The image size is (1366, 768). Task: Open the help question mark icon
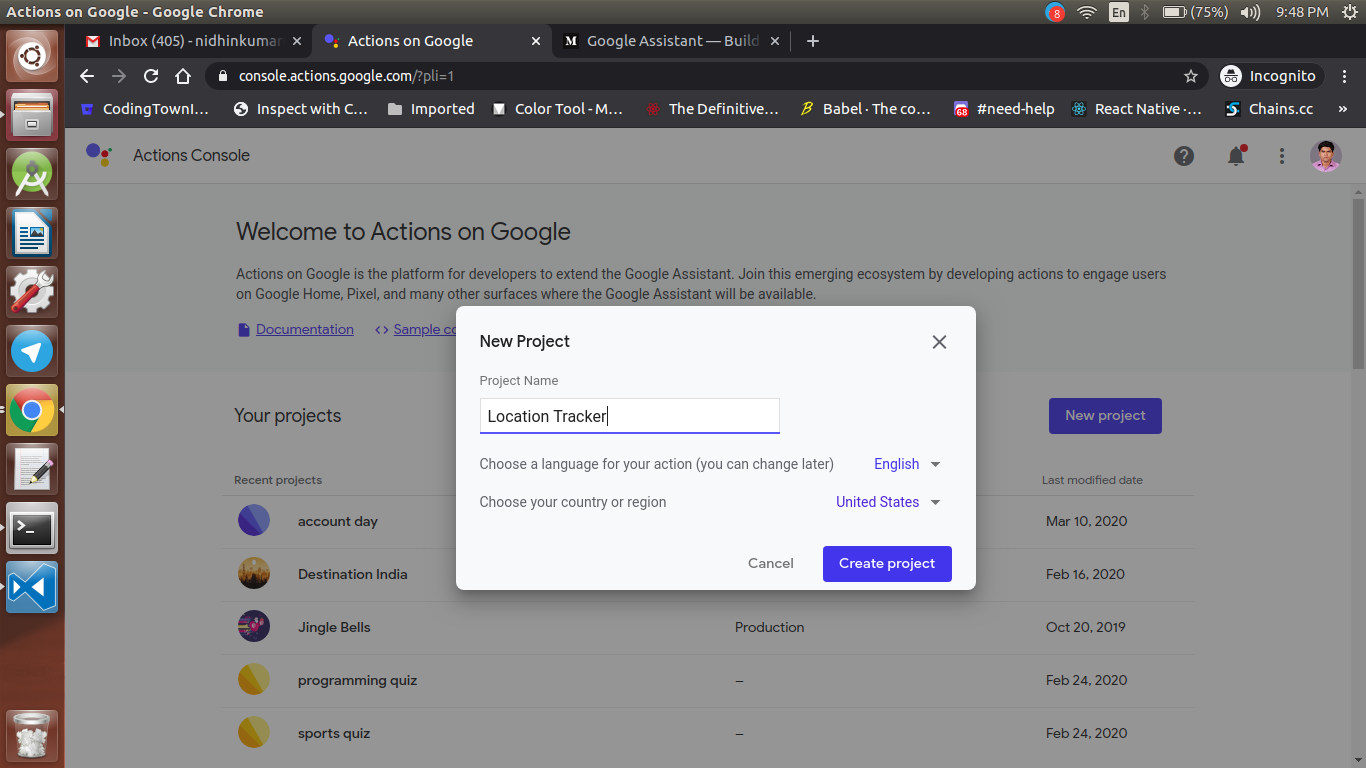pyautogui.click(x=1184, y=156)
